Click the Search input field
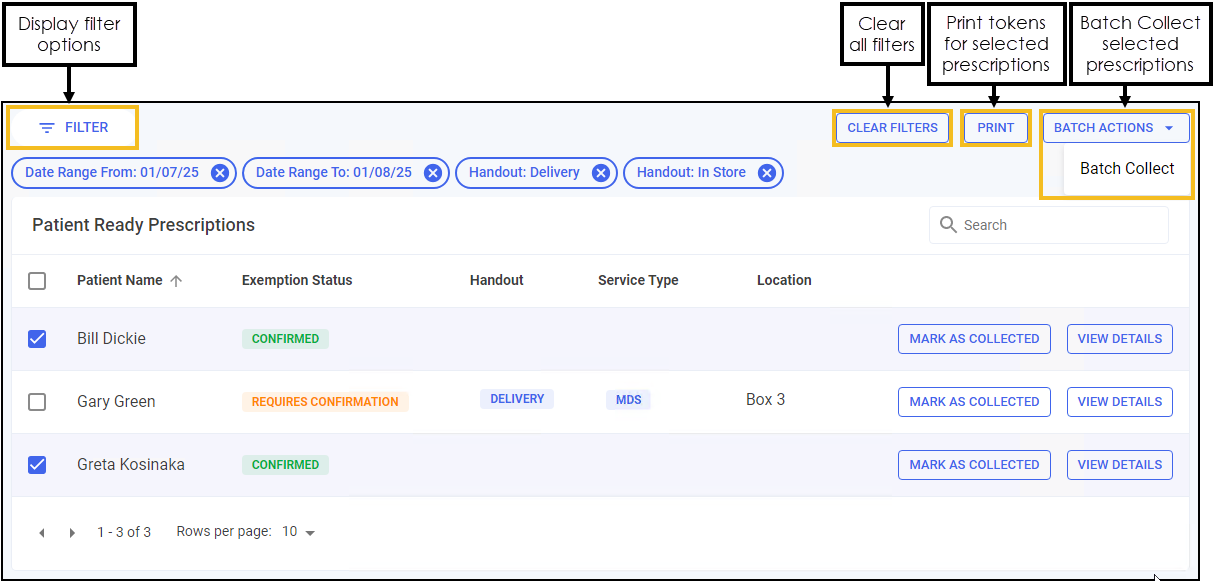 point(1058,225)
